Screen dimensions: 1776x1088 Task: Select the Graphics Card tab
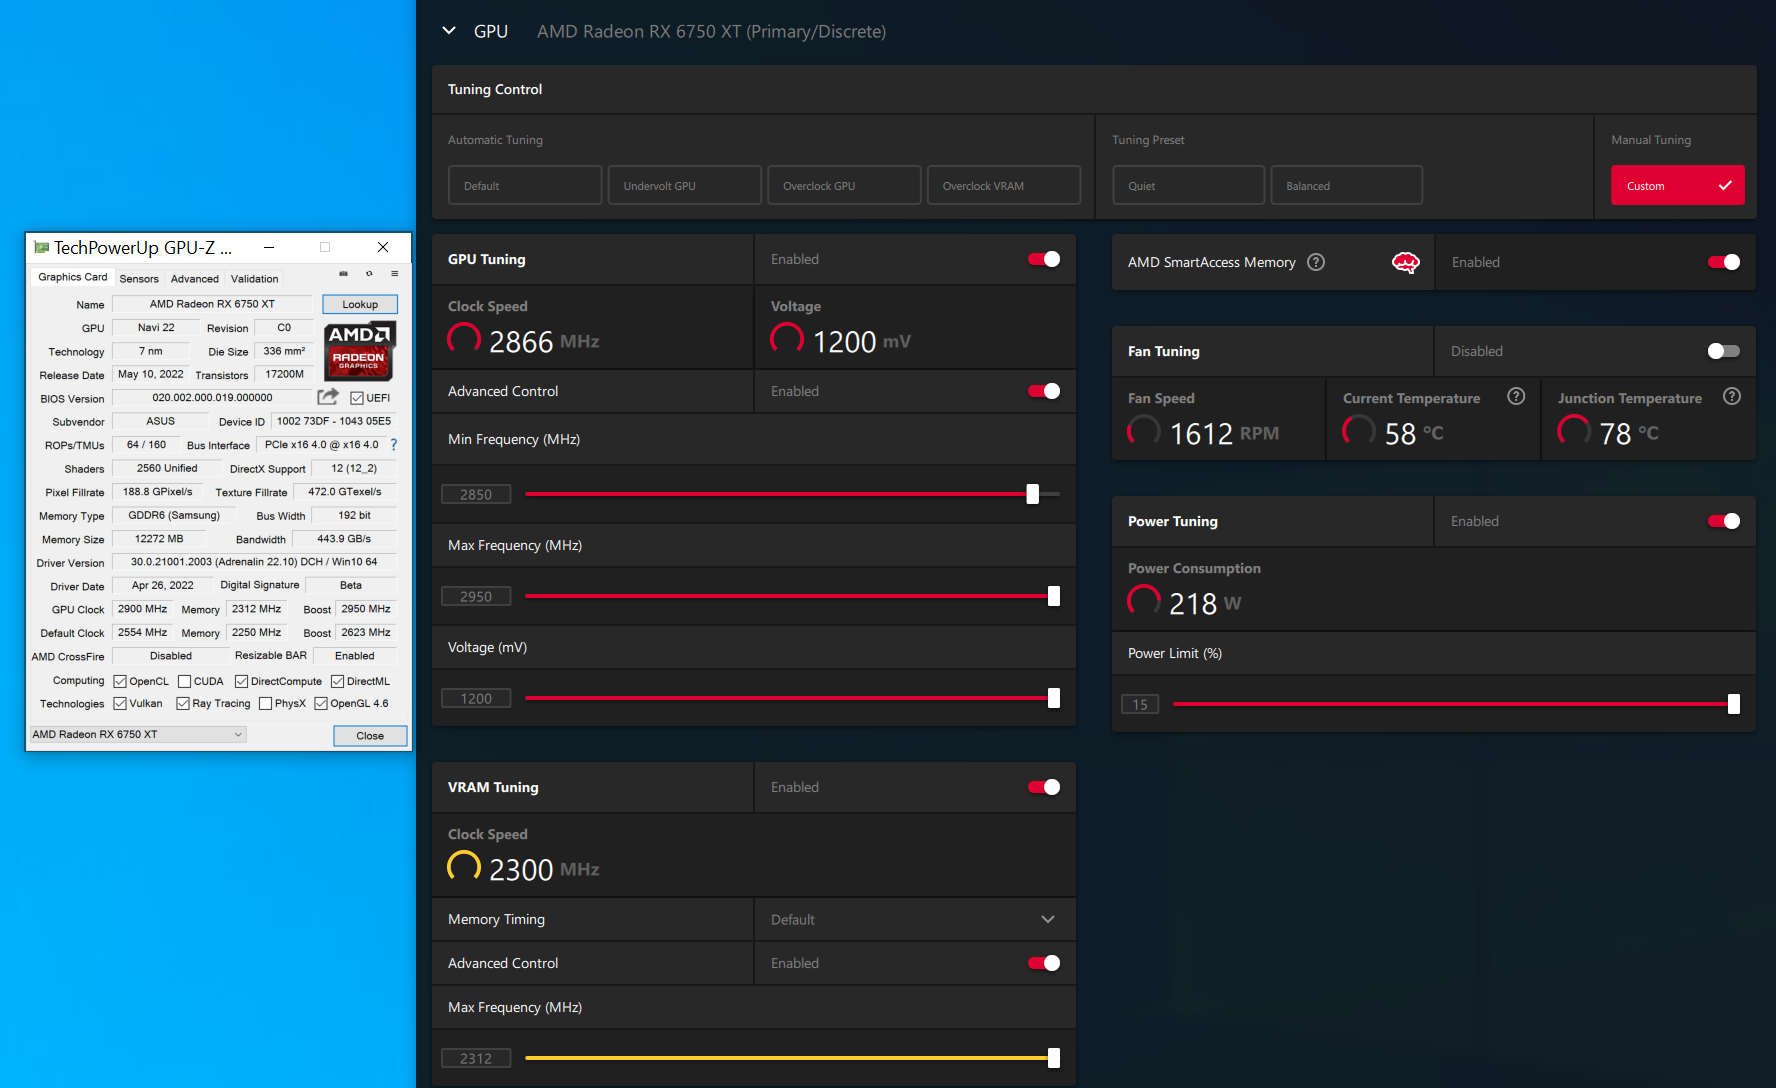coord(72,277)
